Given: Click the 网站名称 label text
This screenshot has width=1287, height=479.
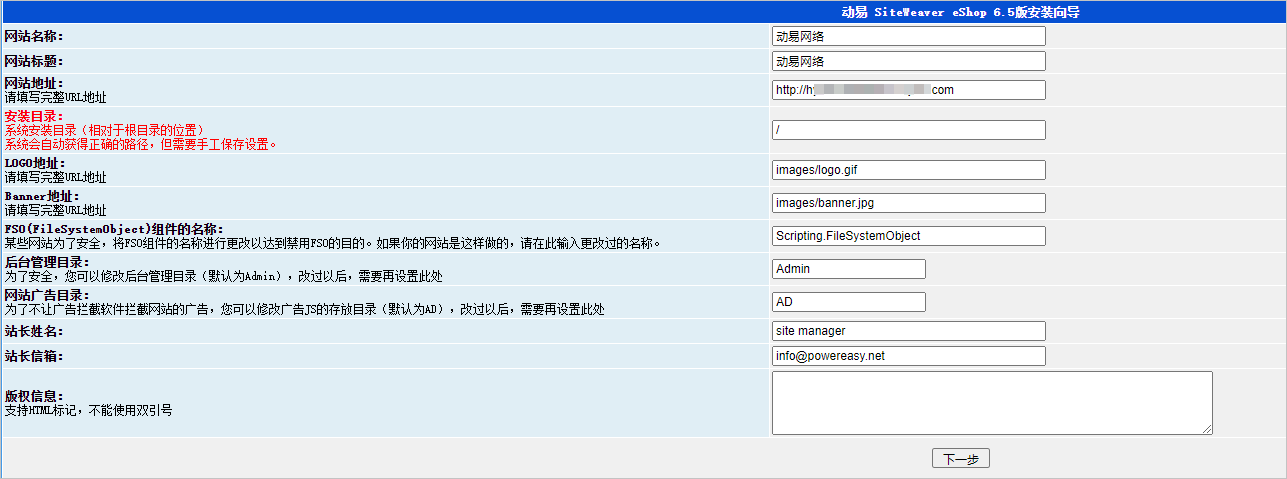Looking at the screenshot, I should (x=35, y=36).
